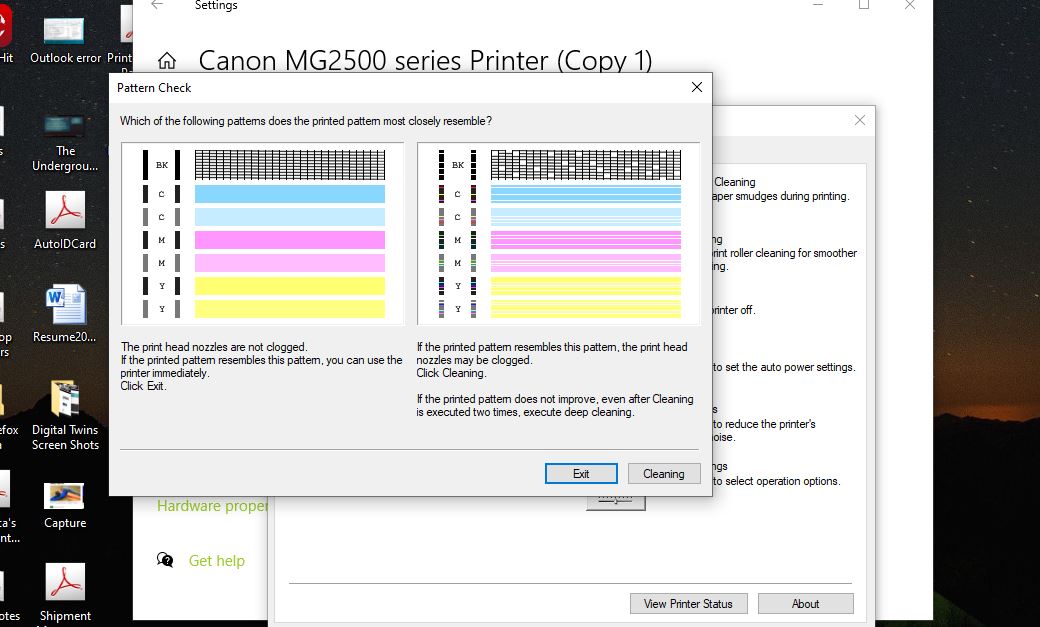Click the Get help chat icon
The width and height of the screenshot is (1040, 627).
point(166,560)
